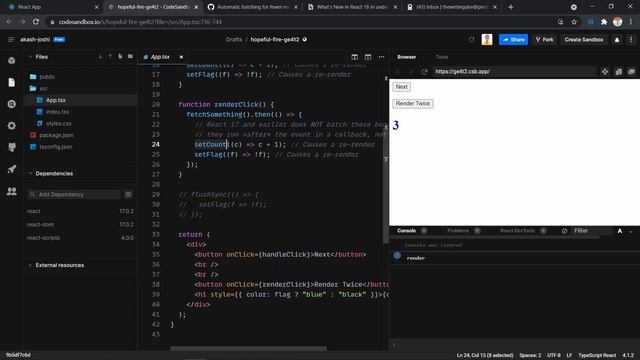The height and width of the screenshot is (360, 640).
Task: Click the dependency list icon next to Add Dependency
Action: [x=128, y=194]
